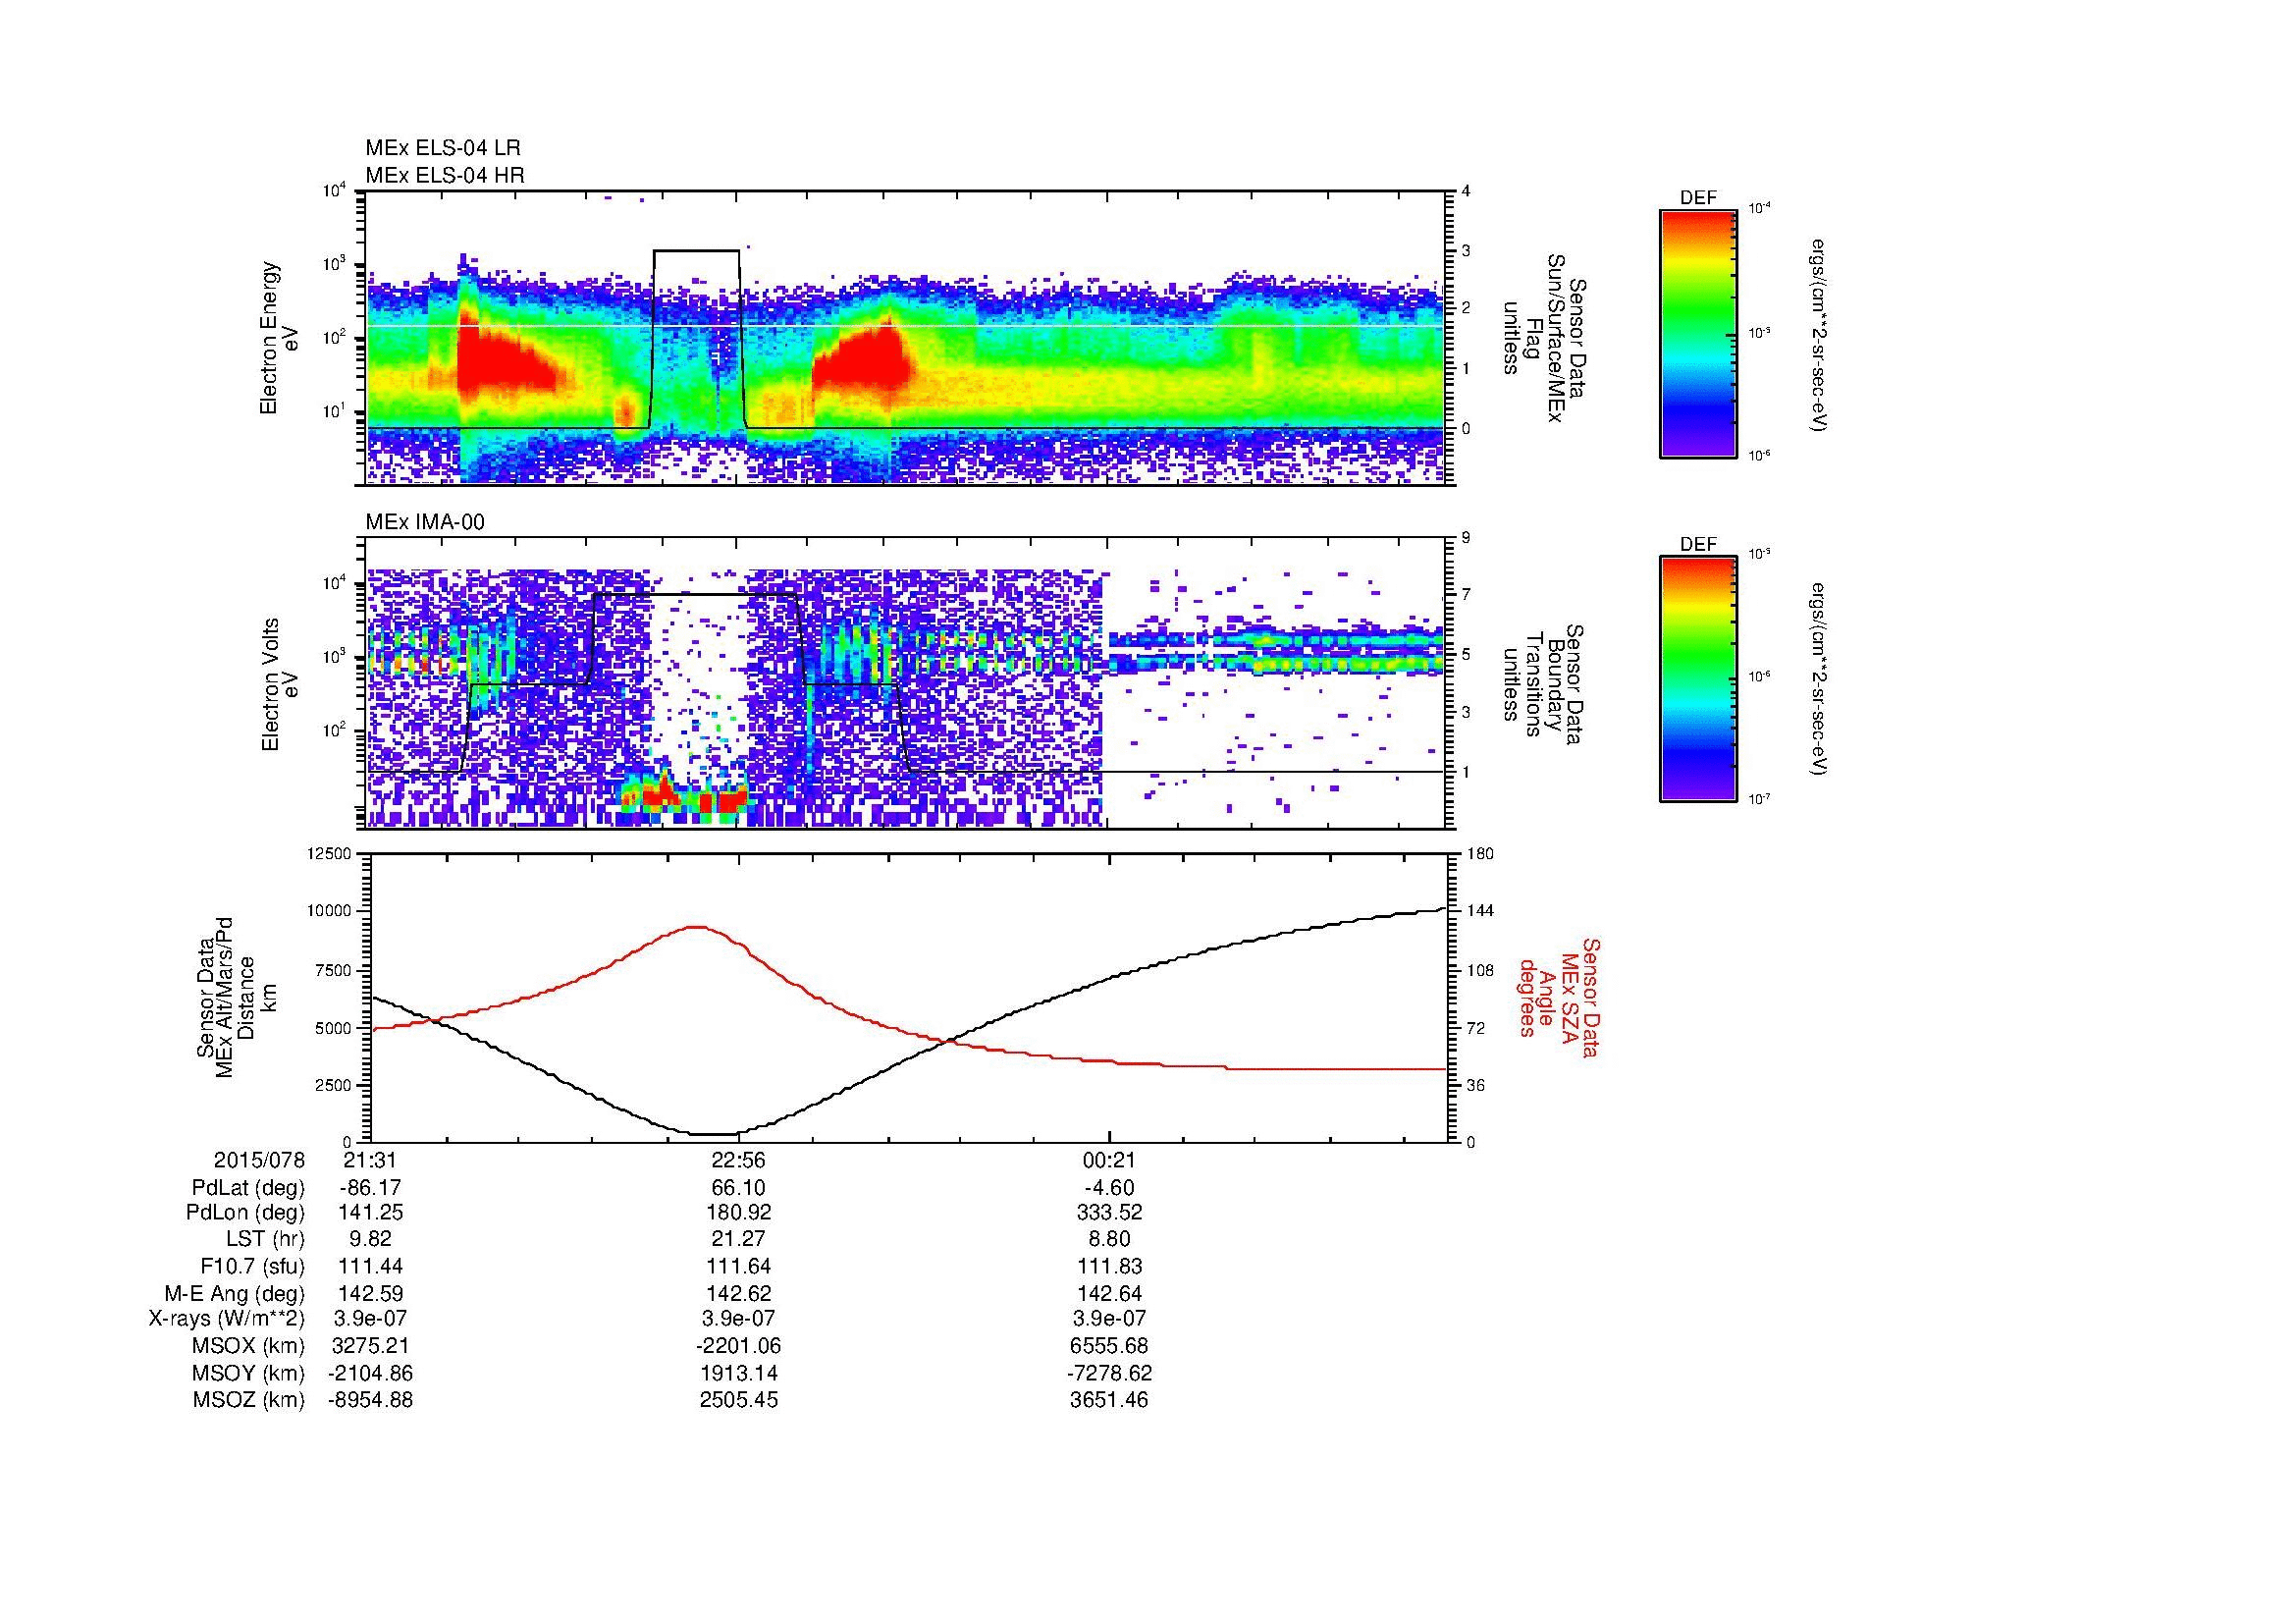Screen dimensions: 2296x1623
Task: Click the MSOY value 1913.14
Action: click(738, 1373)
